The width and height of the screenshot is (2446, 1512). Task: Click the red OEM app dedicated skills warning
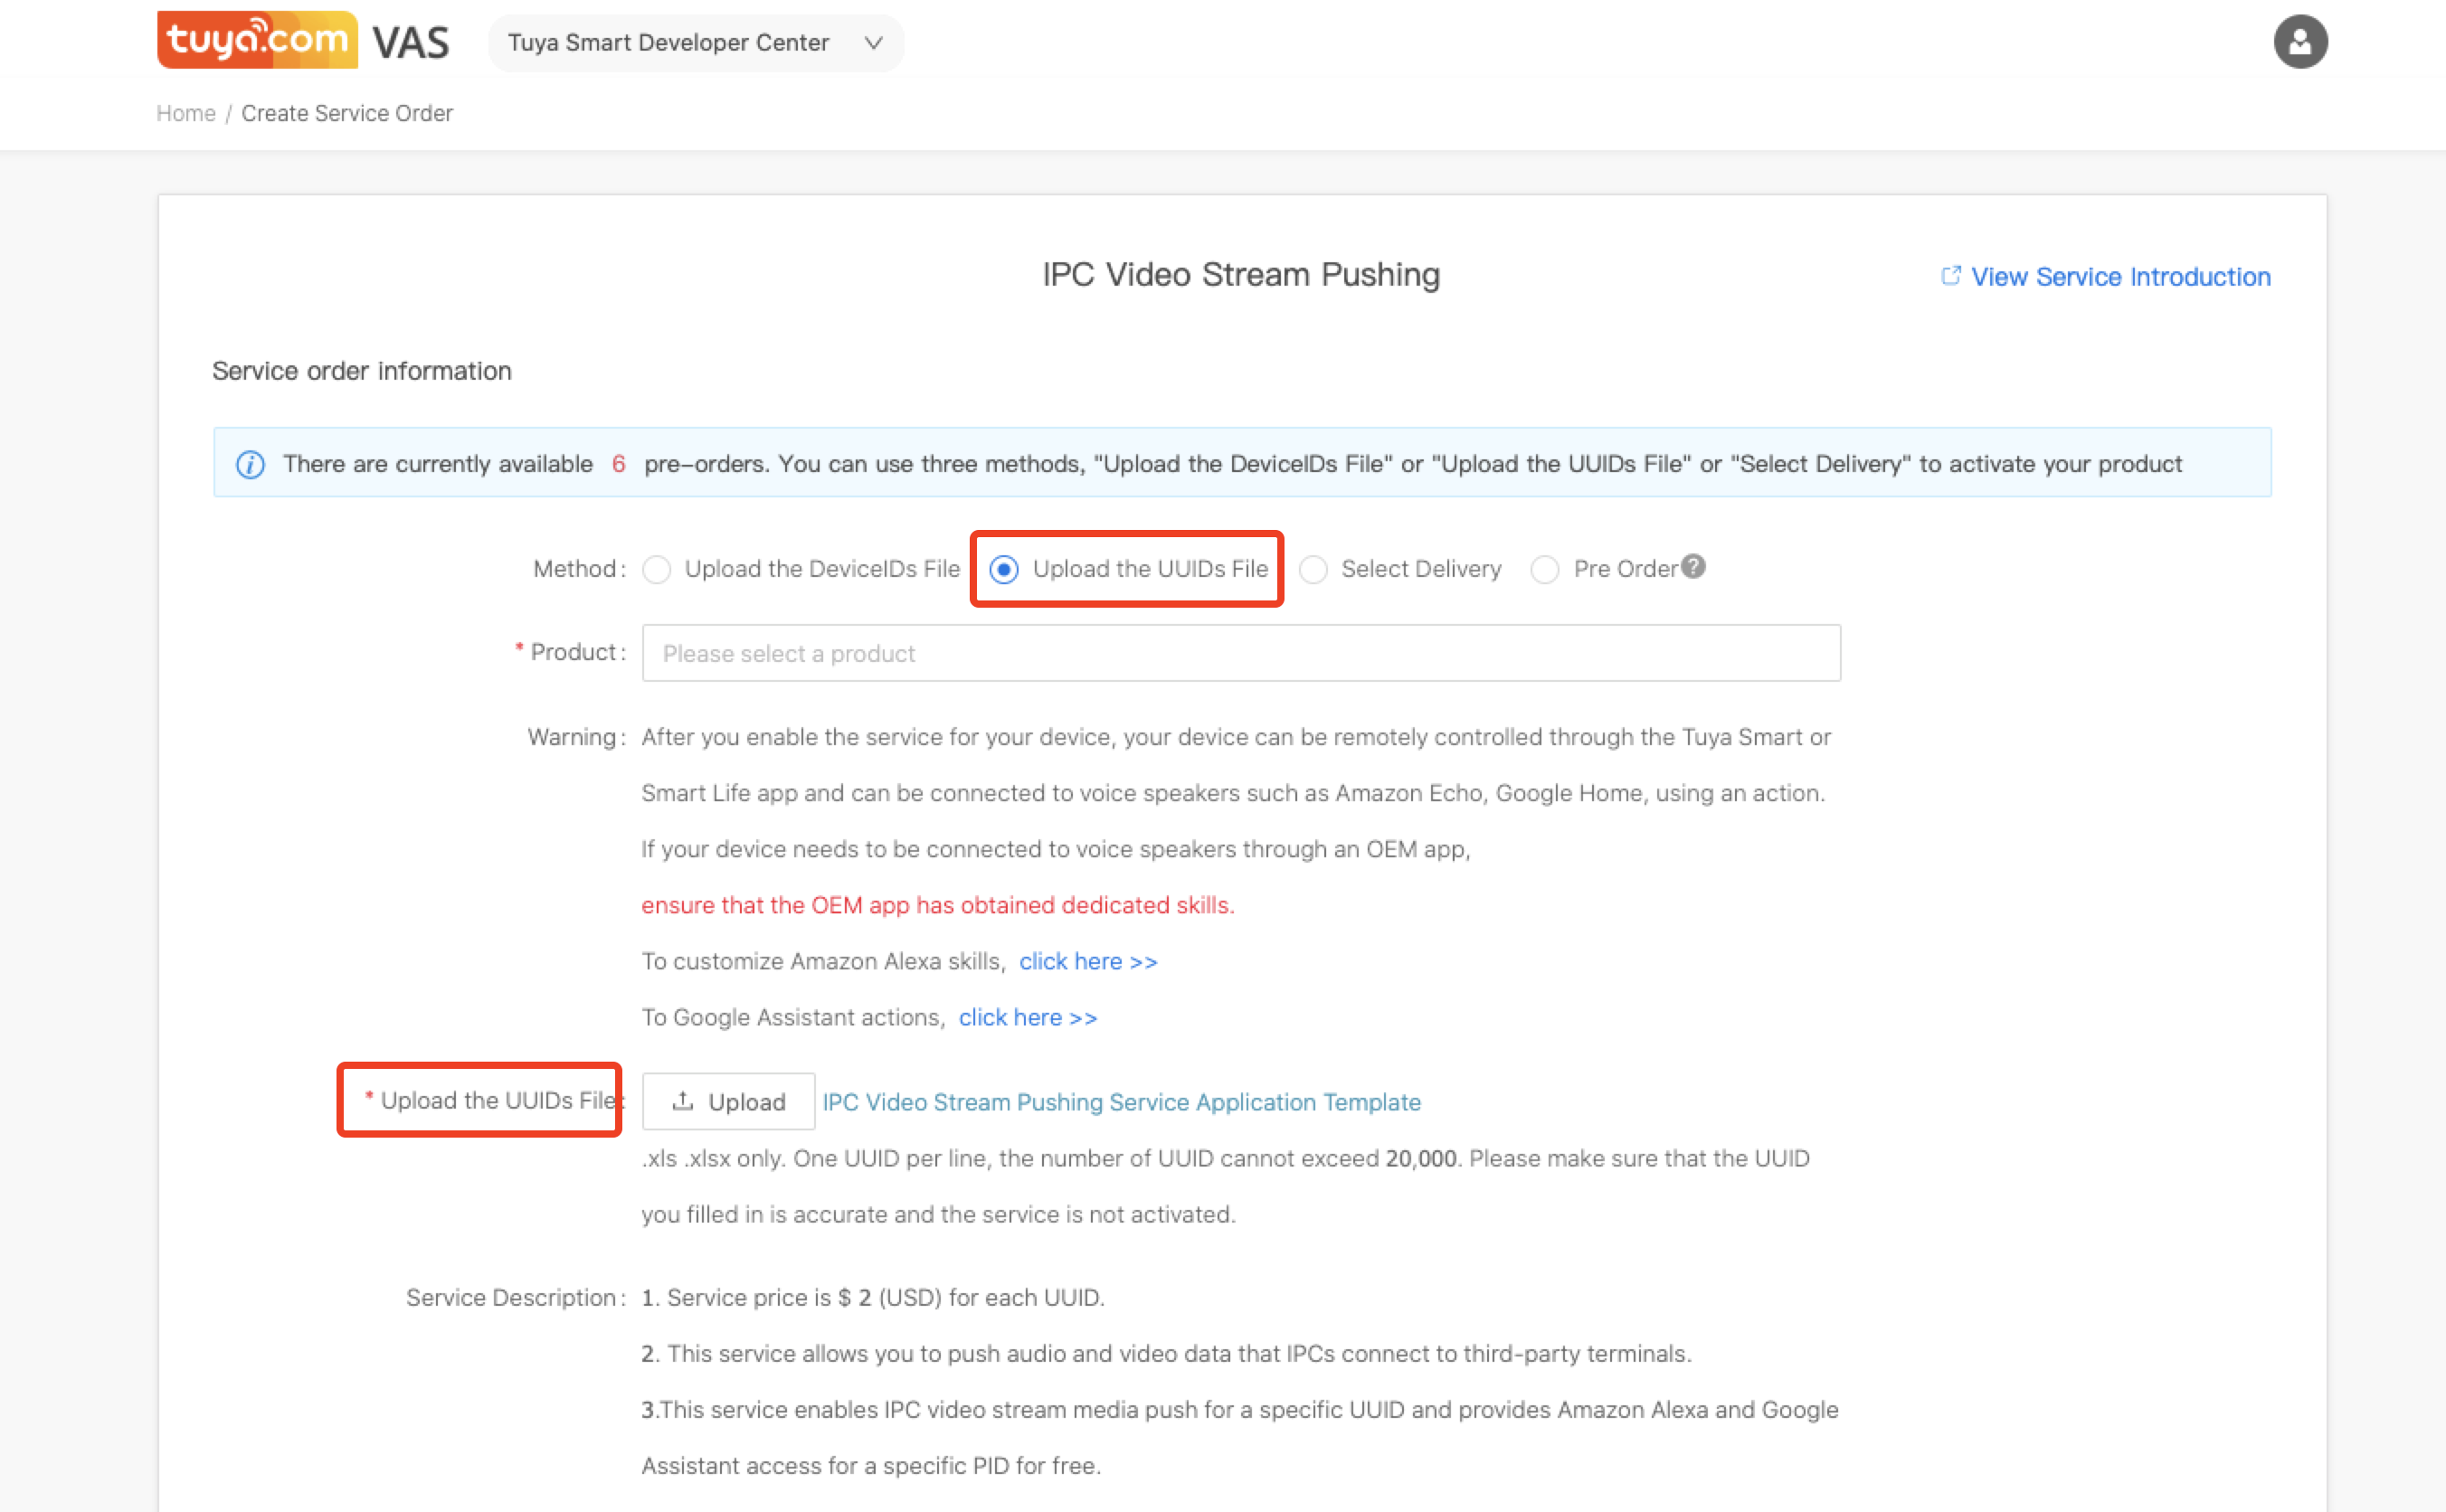click(938, 905)
